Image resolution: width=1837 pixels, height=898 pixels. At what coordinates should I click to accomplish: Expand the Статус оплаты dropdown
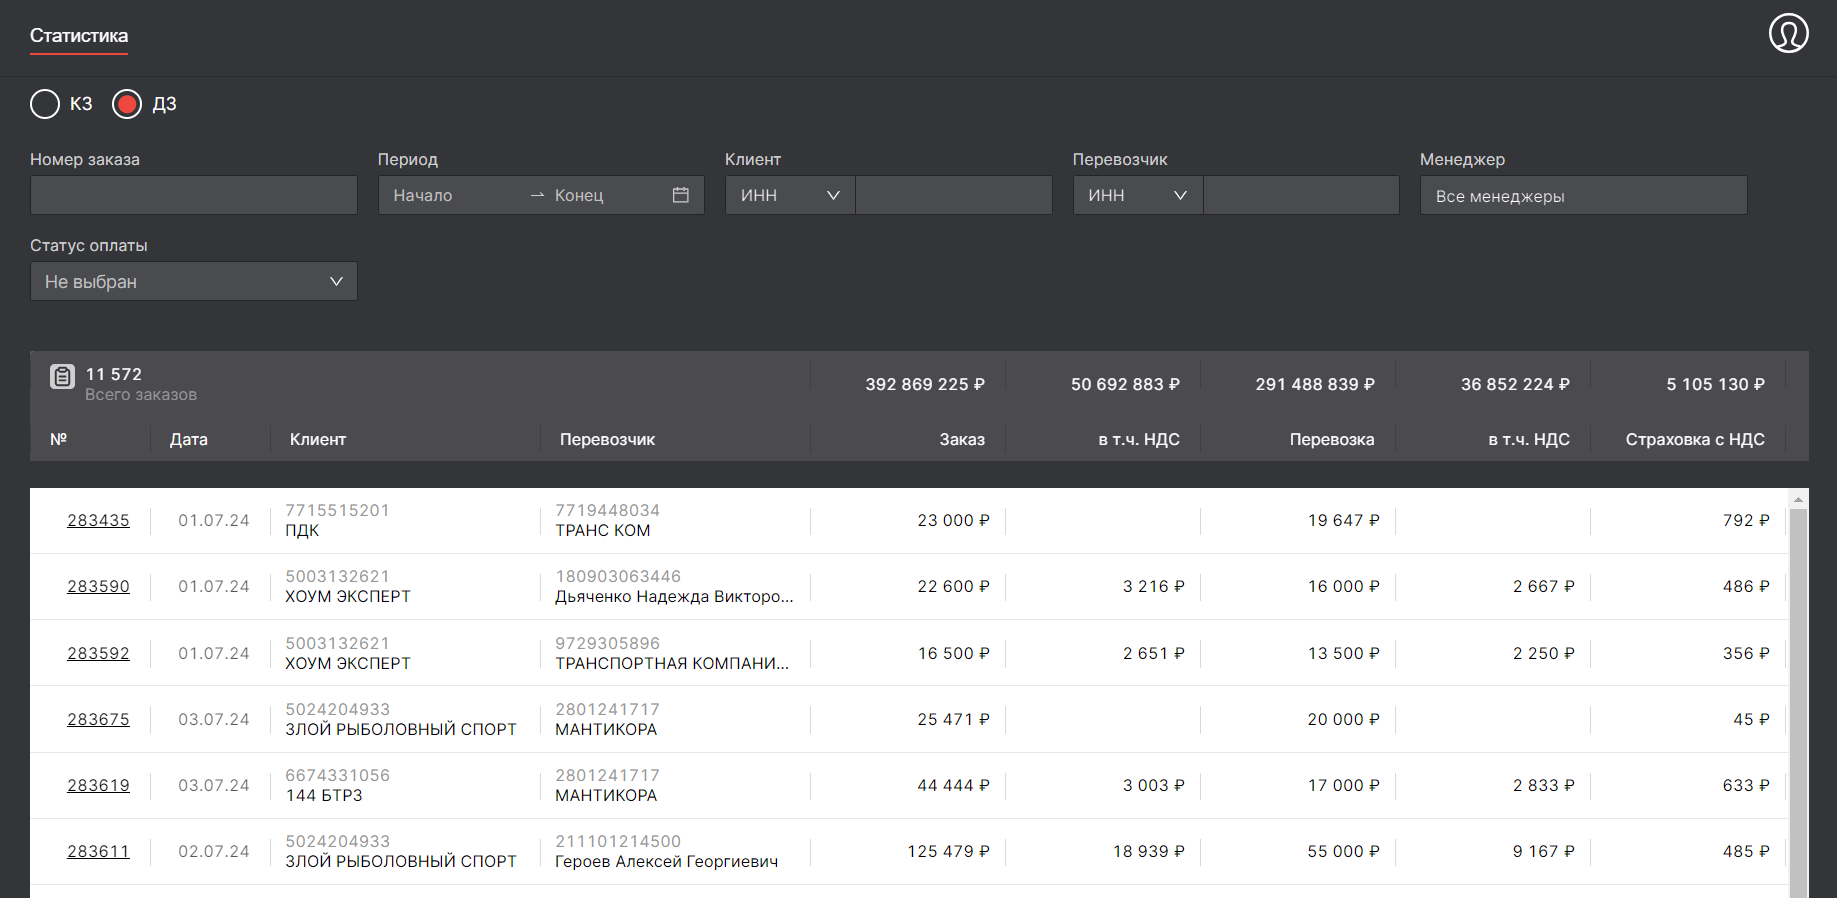click(194, 281)
